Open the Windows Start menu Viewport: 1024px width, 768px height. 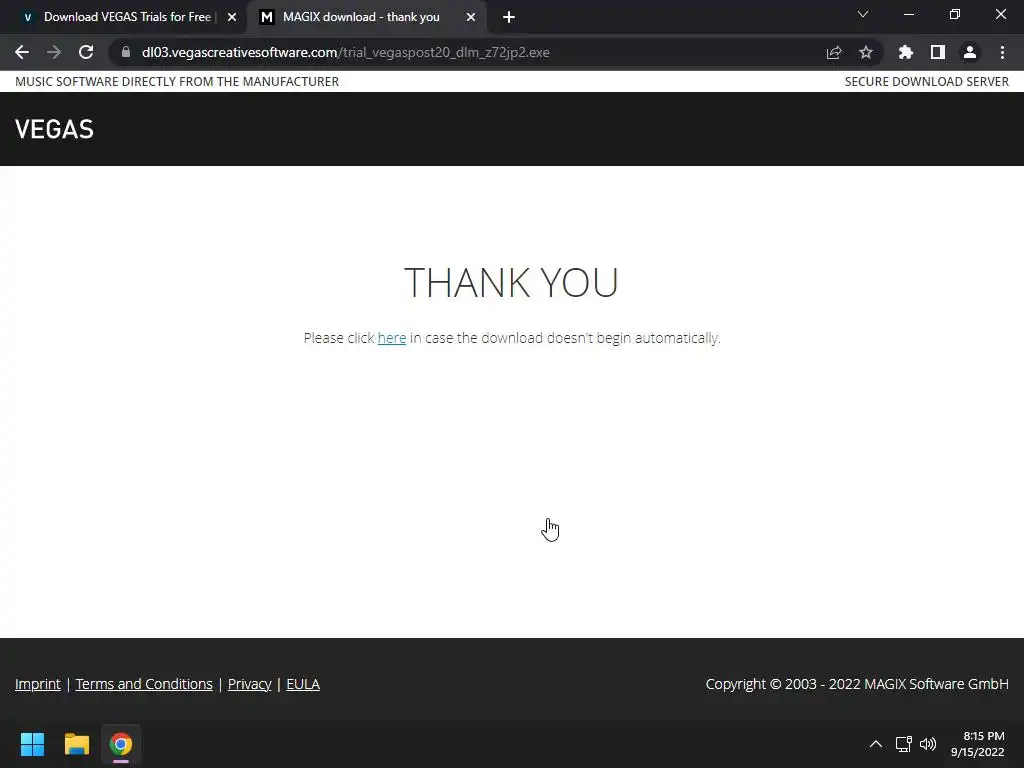point(32,744)
